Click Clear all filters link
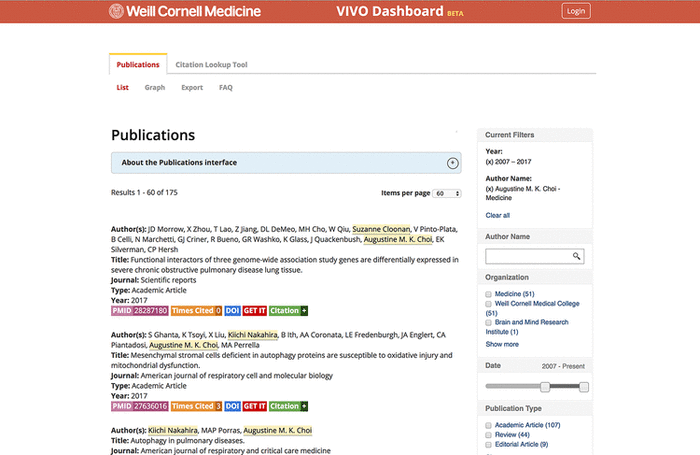 pos(497,215)
